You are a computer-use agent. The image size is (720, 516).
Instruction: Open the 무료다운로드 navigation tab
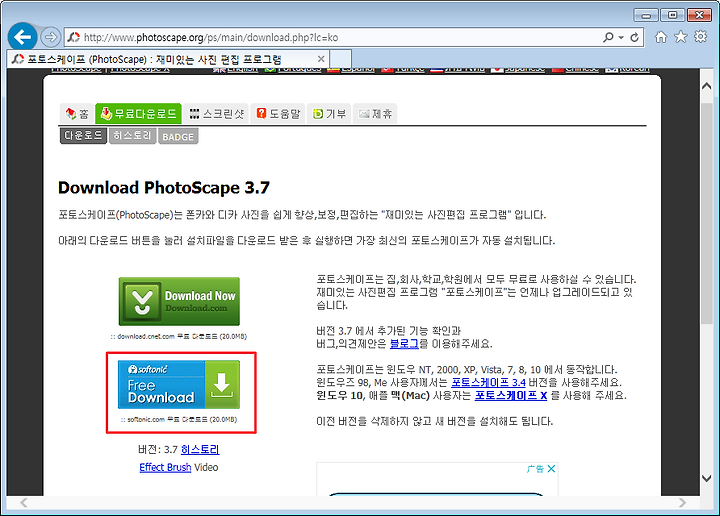coord(138,113)
